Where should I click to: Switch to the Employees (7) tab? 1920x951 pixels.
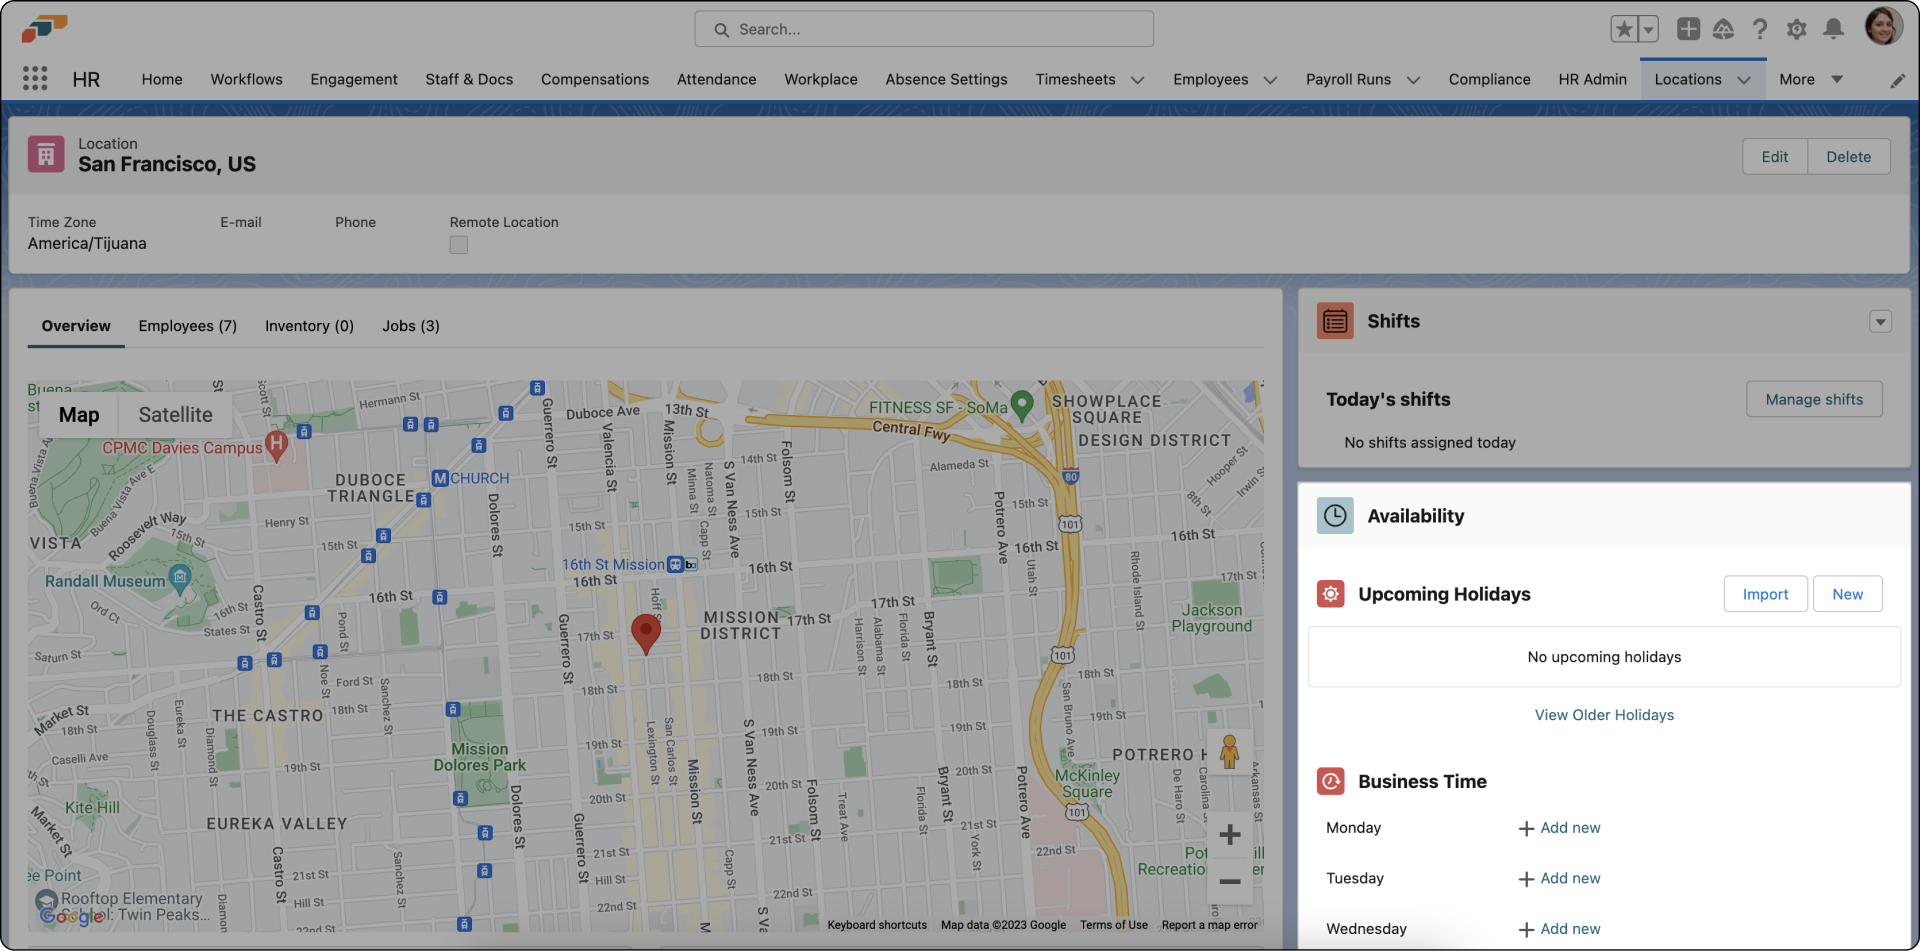(187, 326)
